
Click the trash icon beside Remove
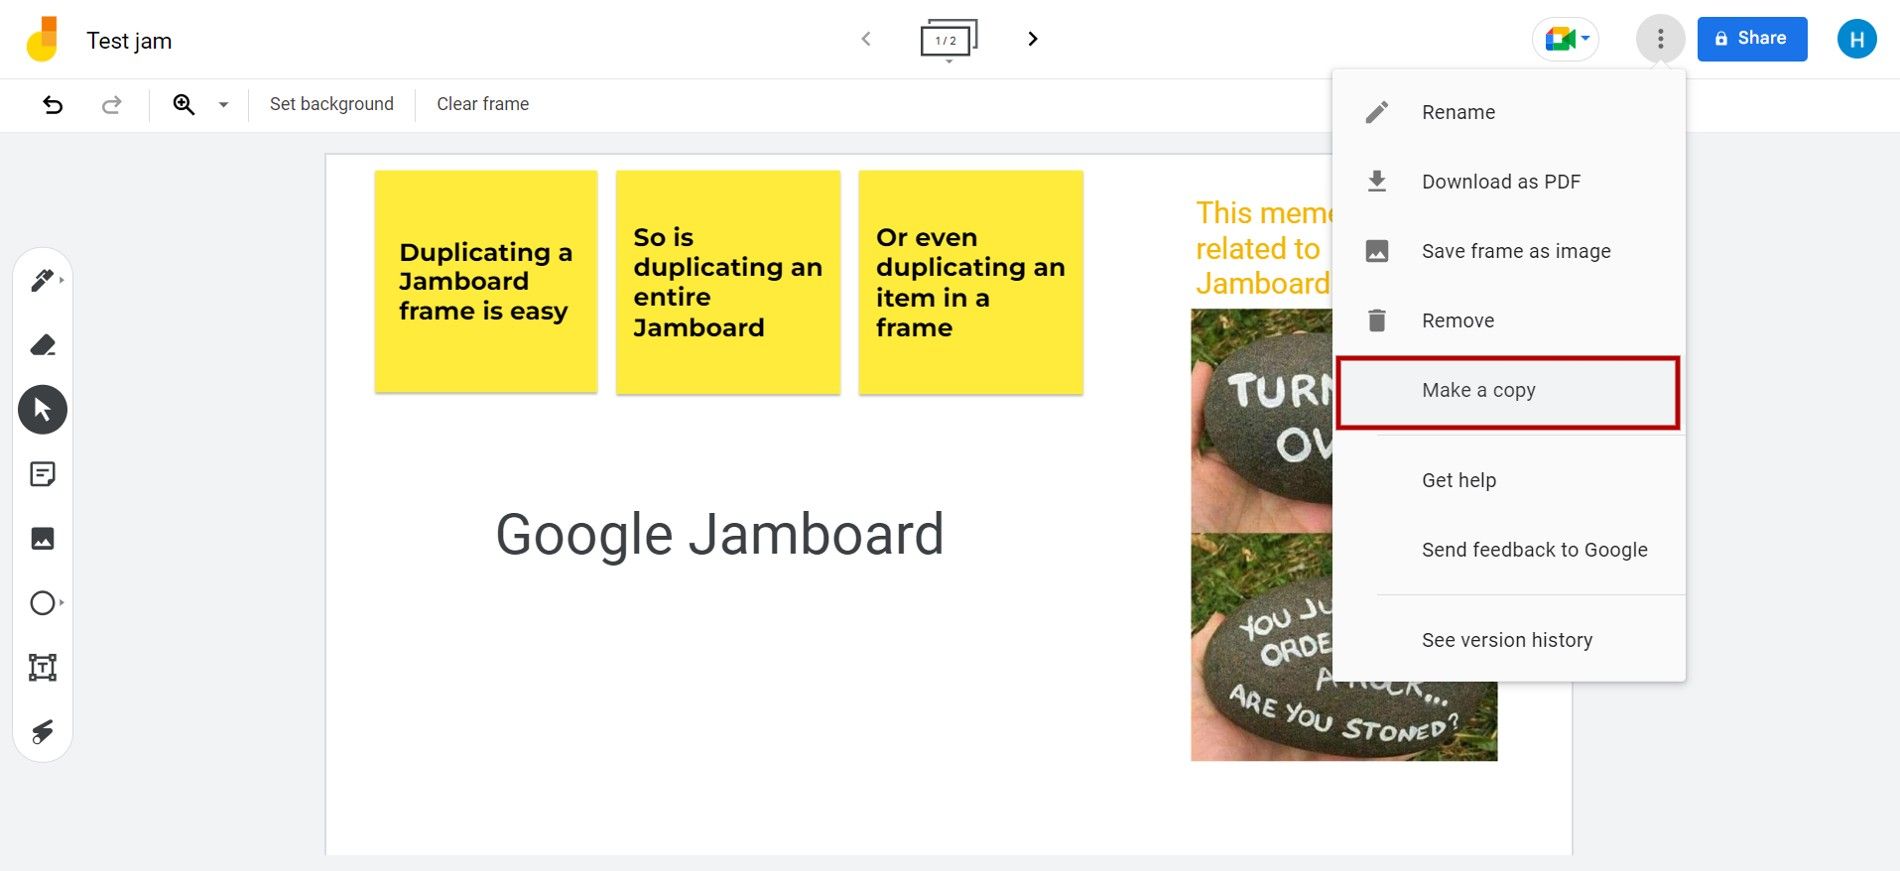(x=1377, y=321)
